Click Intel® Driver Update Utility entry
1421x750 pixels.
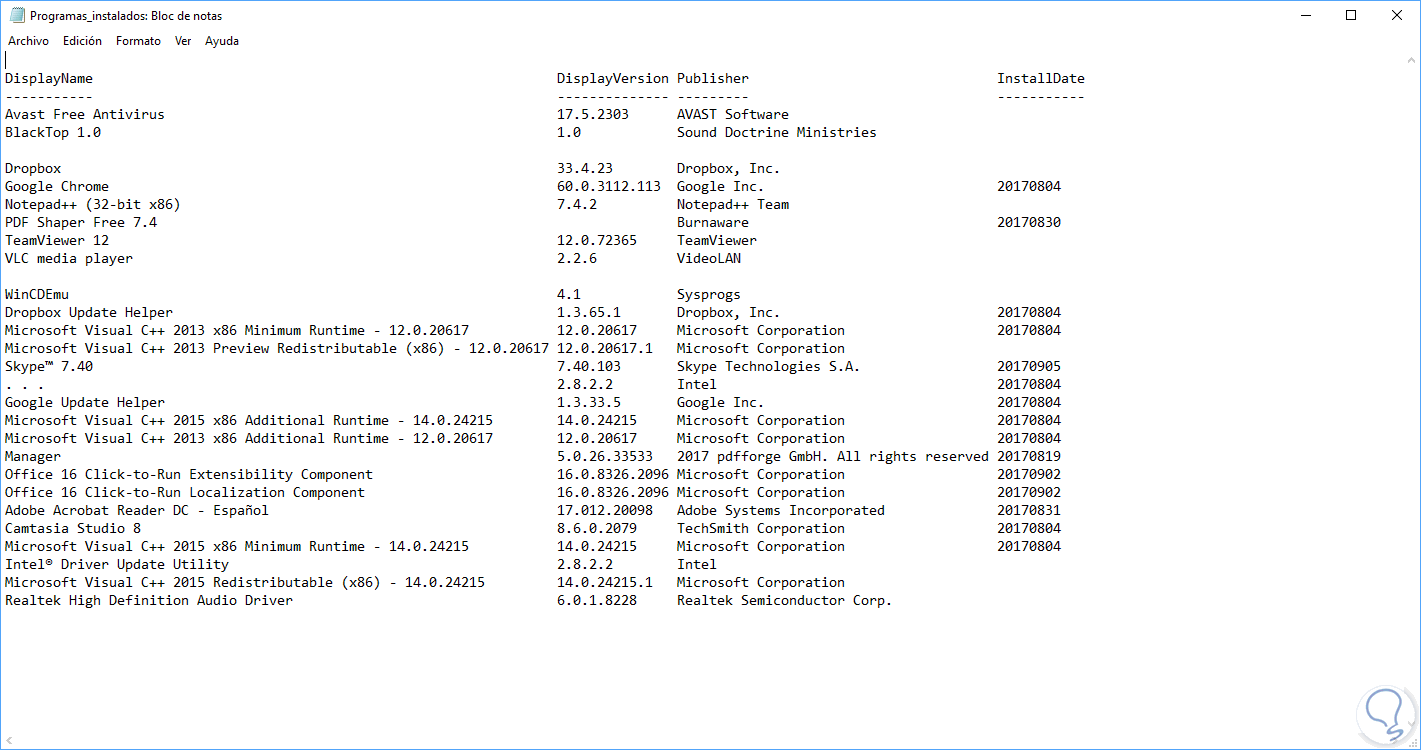pos(117,564)
